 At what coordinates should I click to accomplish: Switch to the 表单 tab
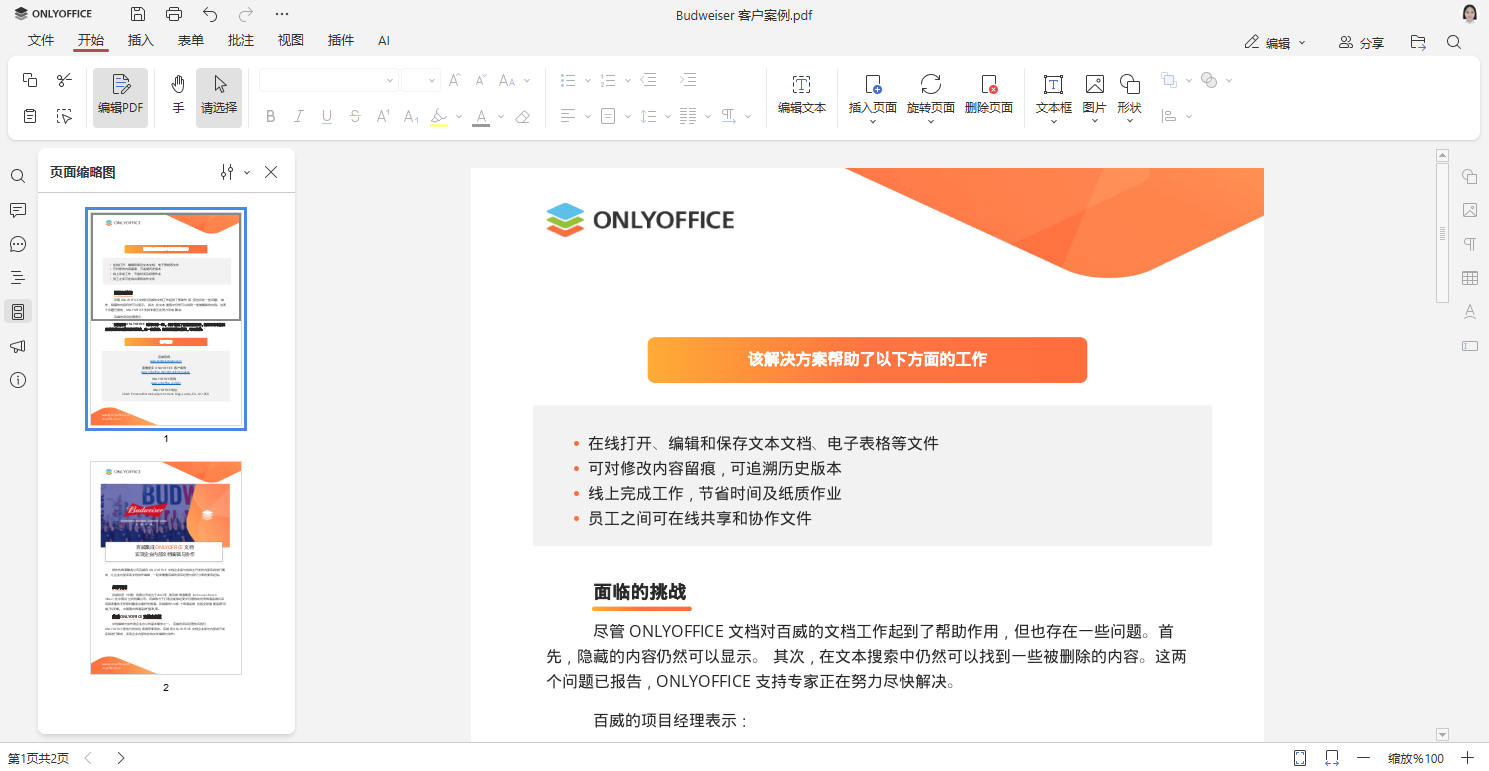[x=191, y=40]
